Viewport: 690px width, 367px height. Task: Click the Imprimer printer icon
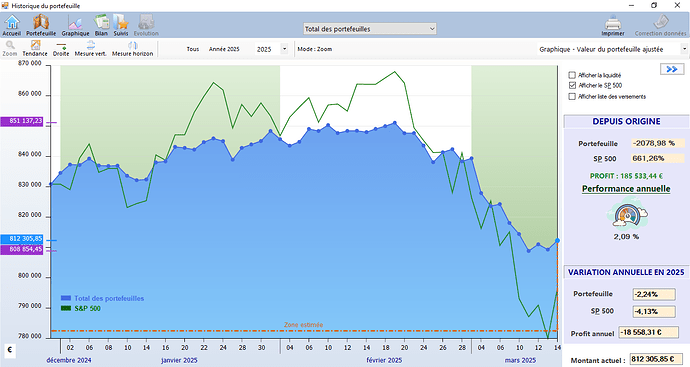pos(613,26)
